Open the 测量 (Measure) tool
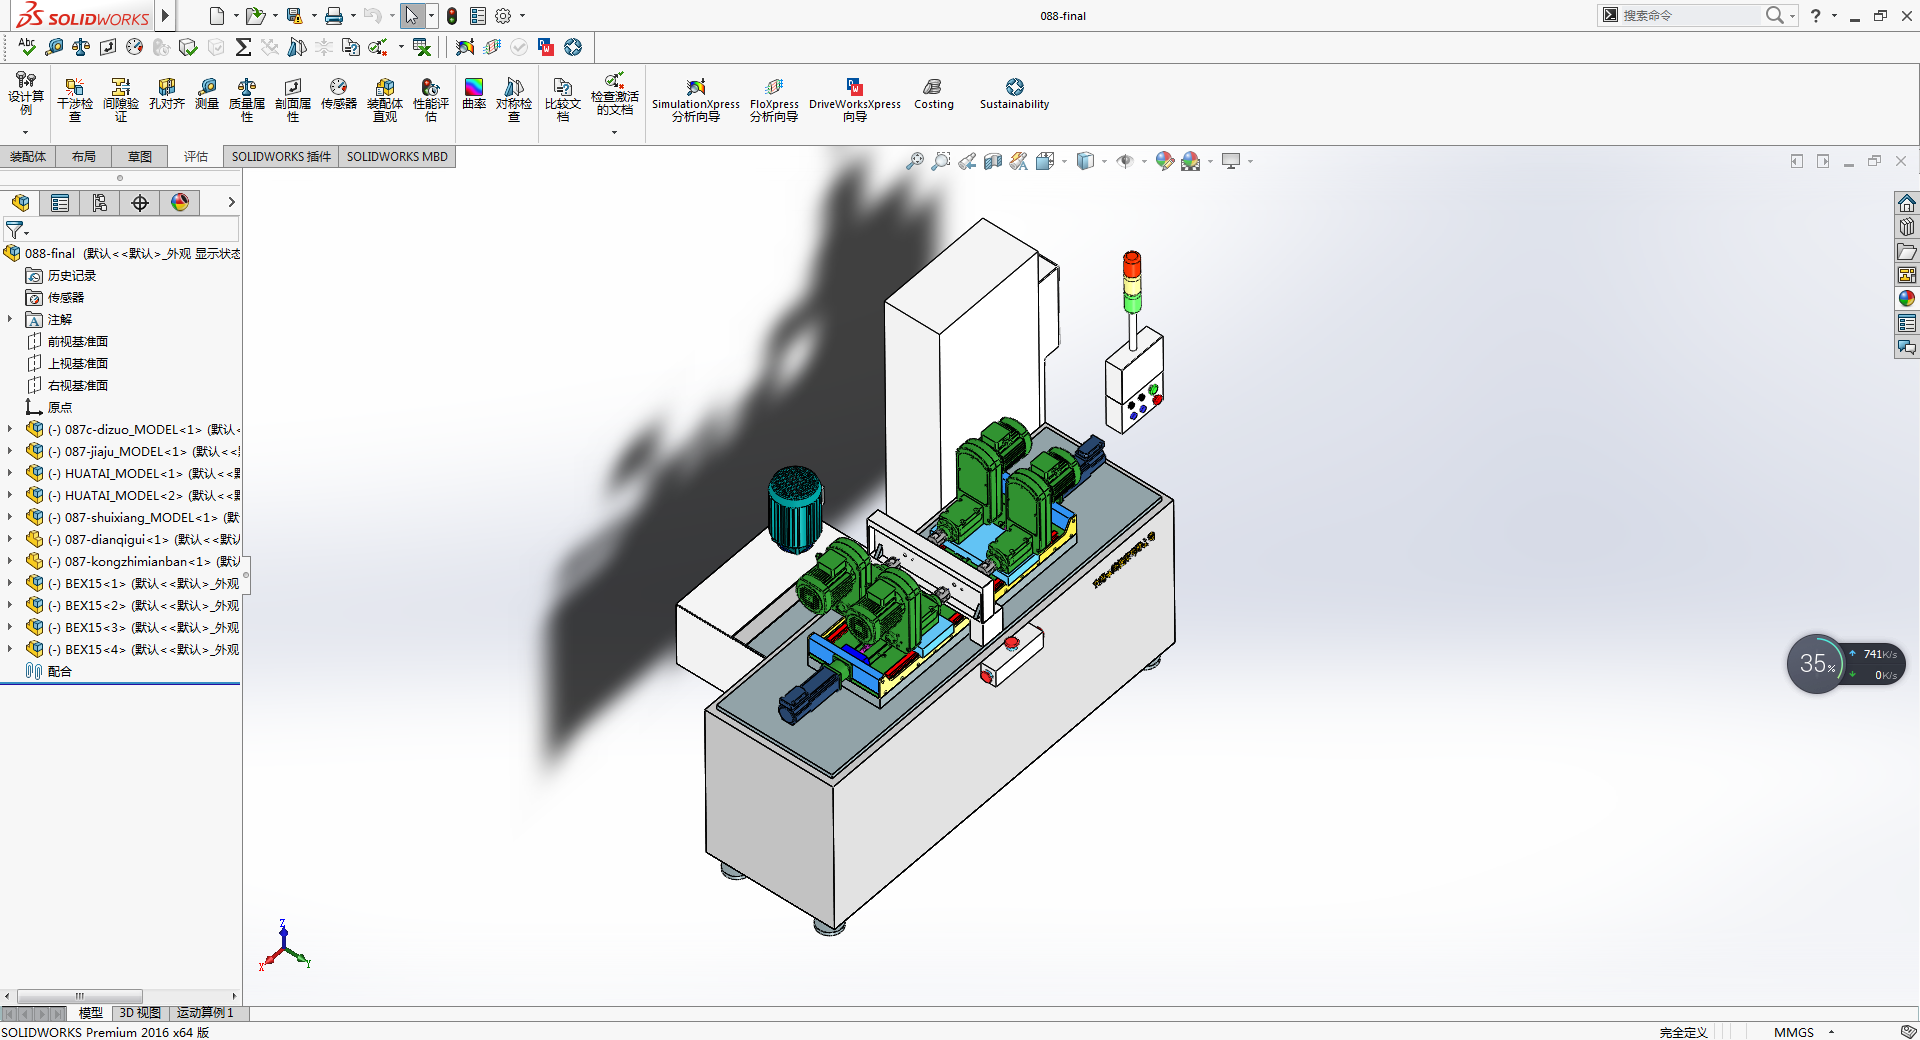The image size is (1920, 1040). pos(206,100)
